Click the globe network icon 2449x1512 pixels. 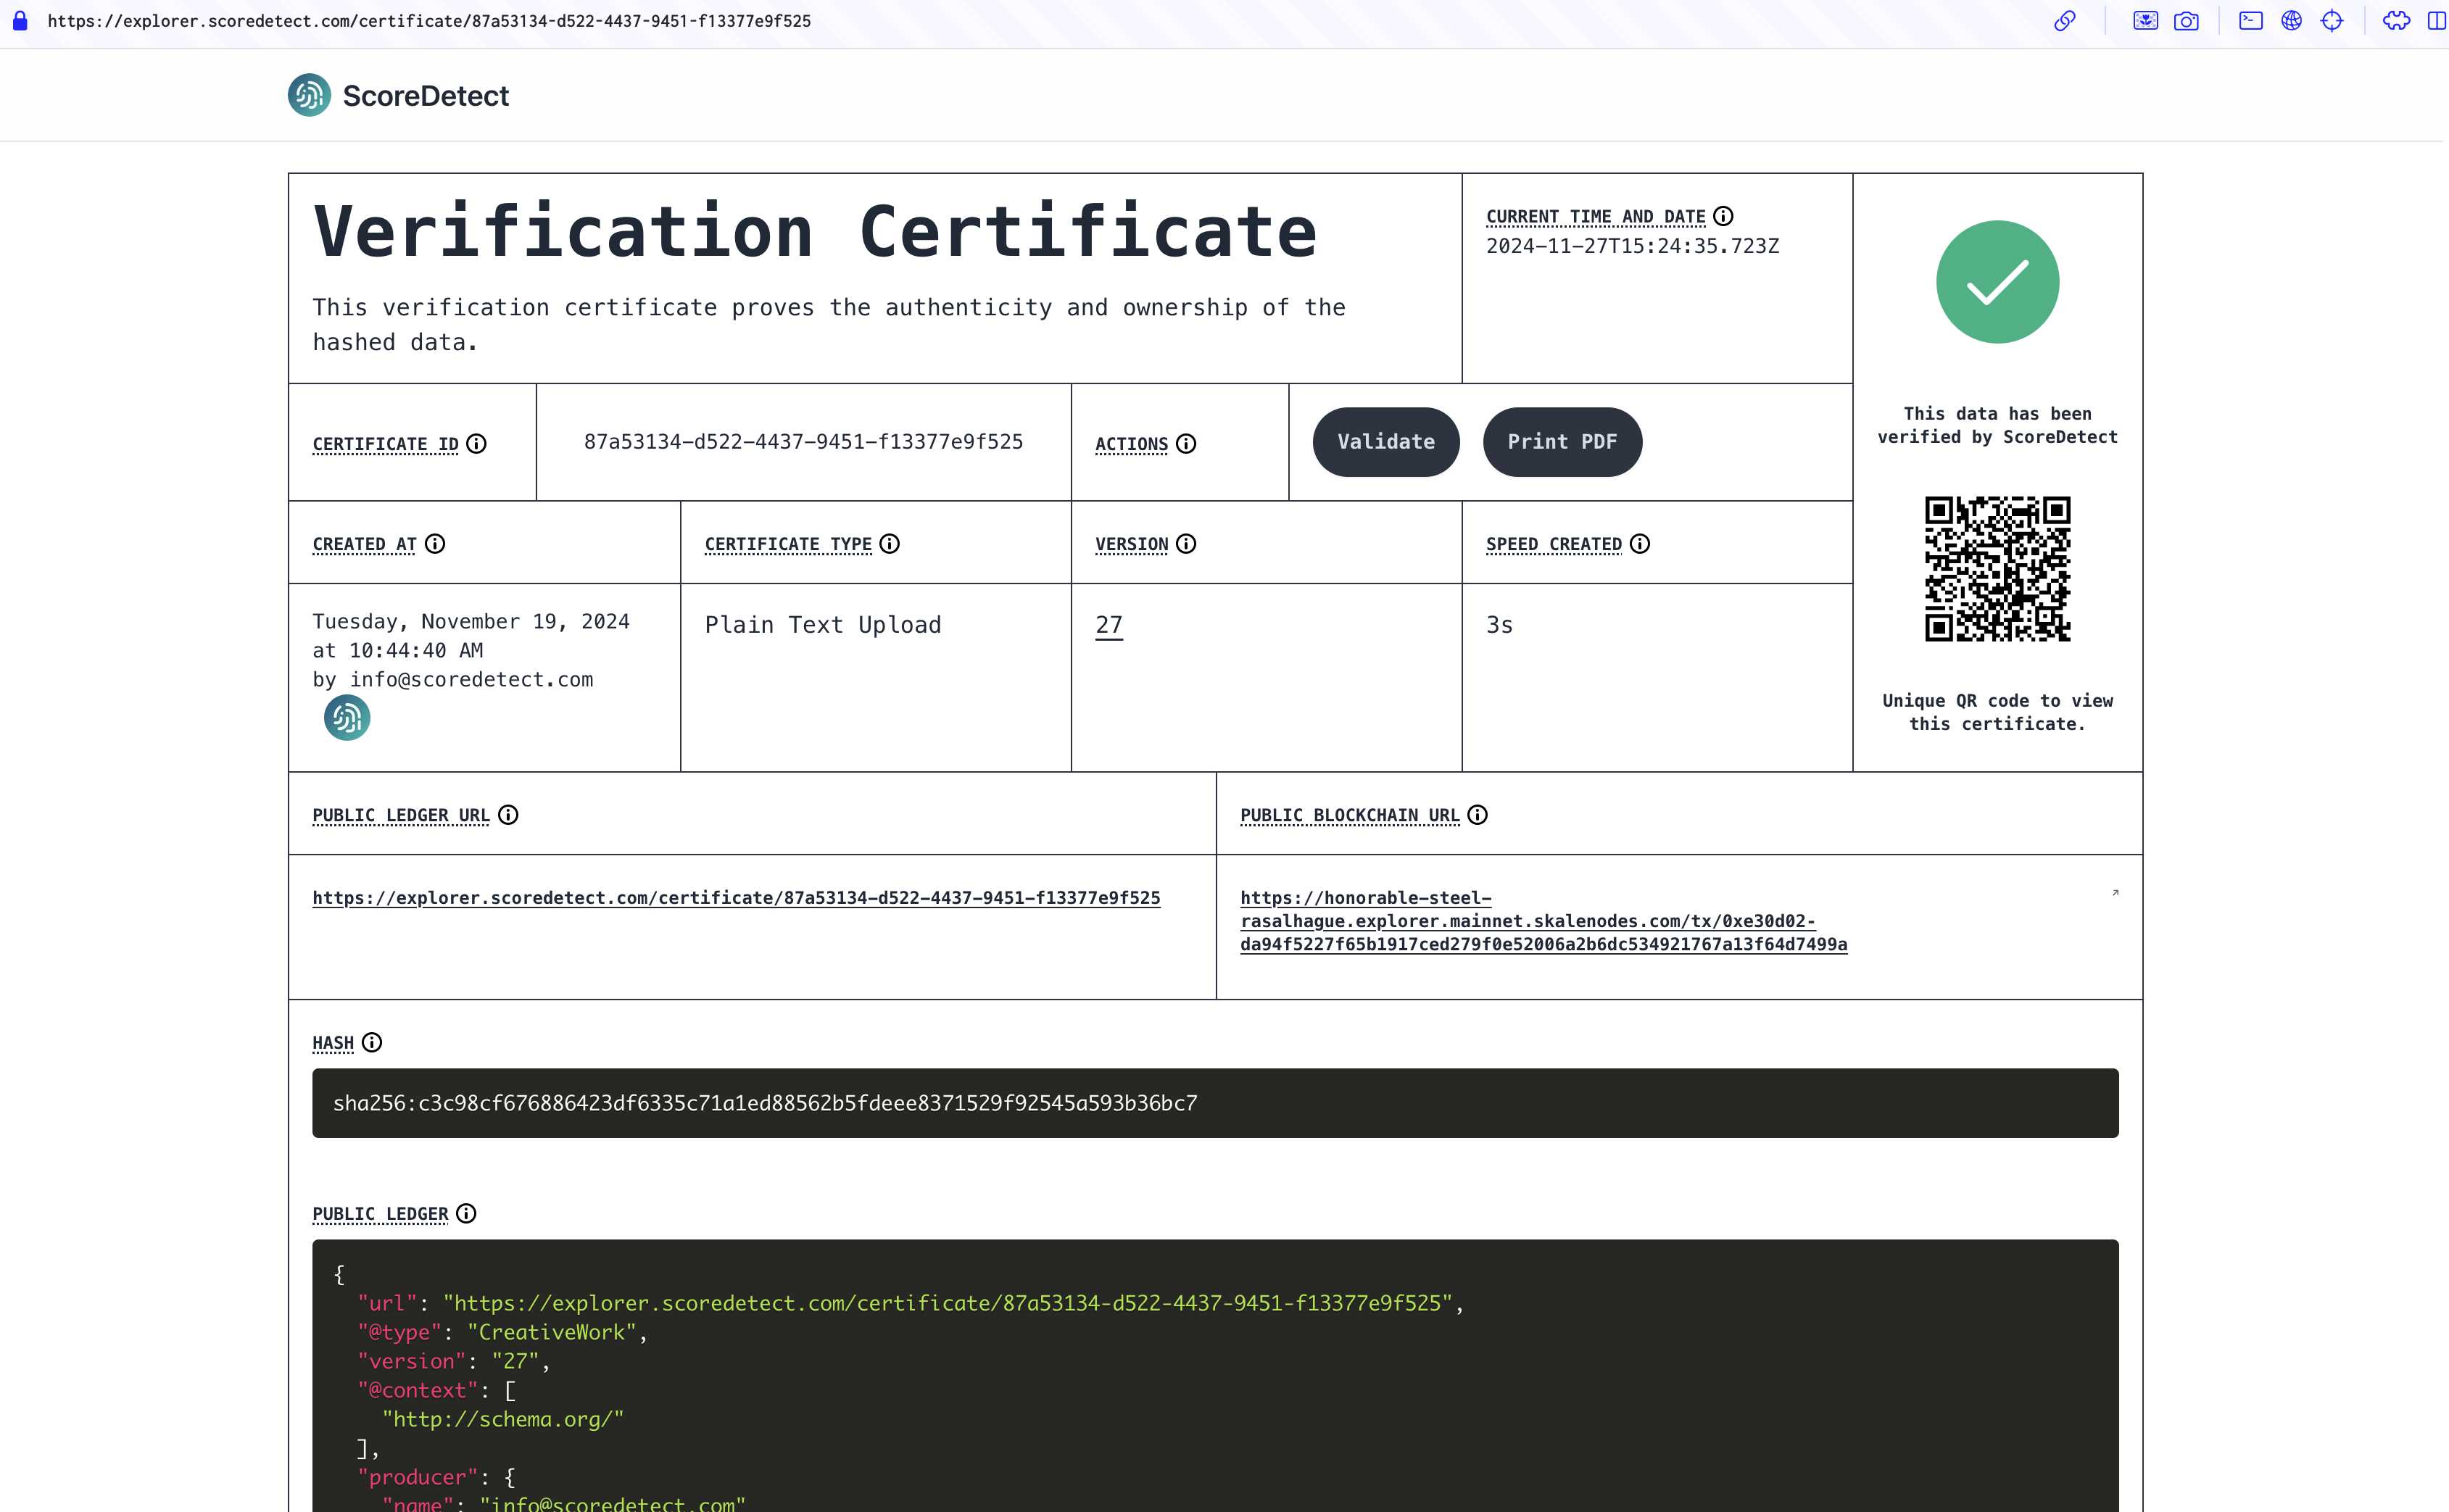click(2291, 21)
